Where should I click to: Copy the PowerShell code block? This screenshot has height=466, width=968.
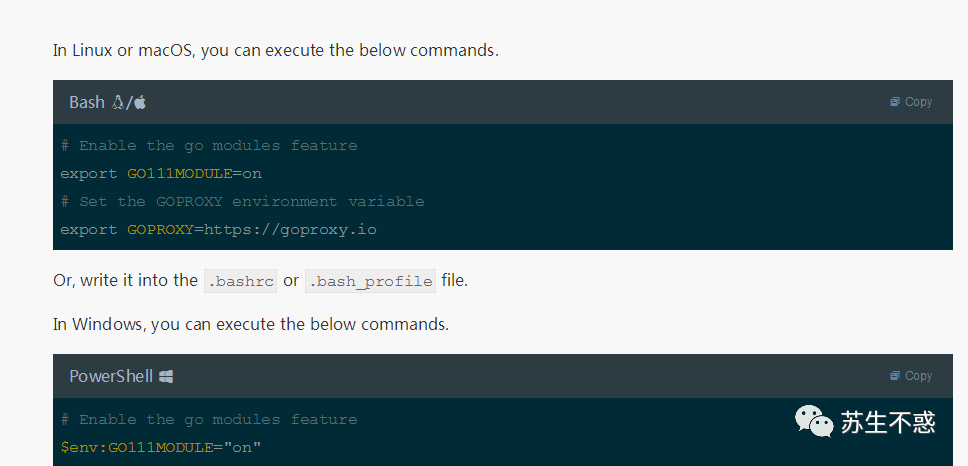pyautogui.click(x=911, y=376)
